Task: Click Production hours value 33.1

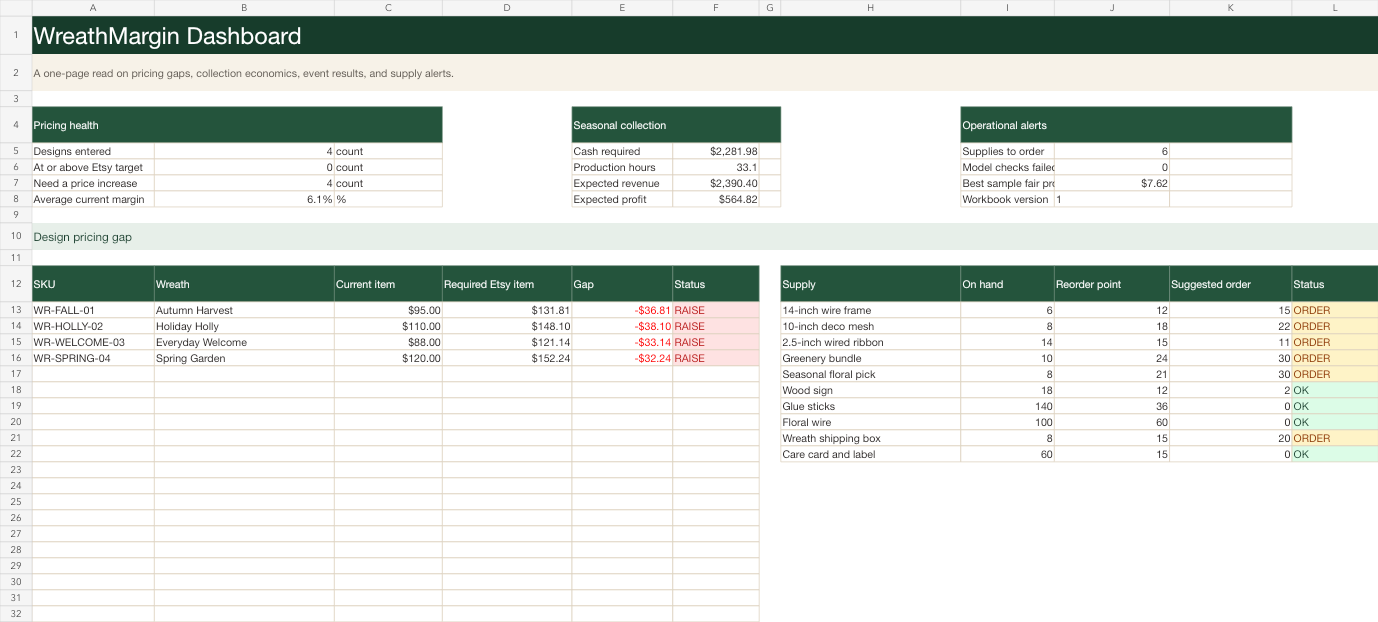Action: [x=715, y=167]
